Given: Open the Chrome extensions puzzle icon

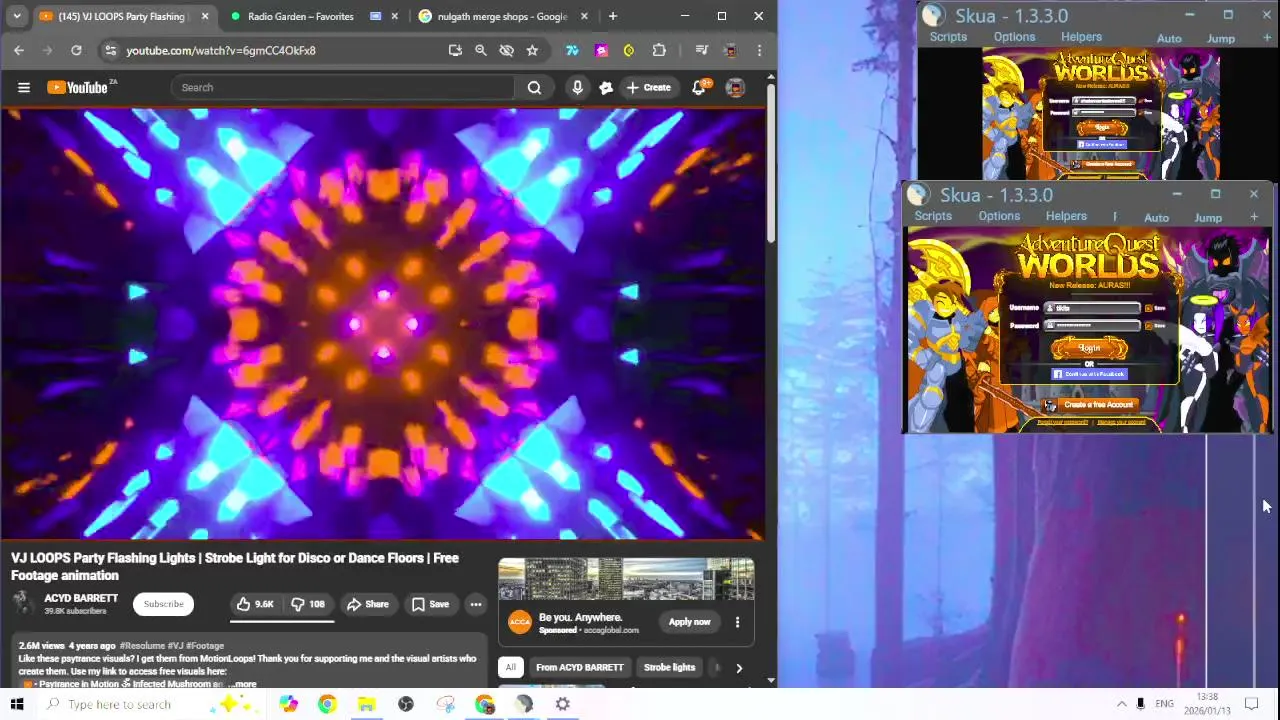Looking at the screenshot, I should pyautogui.click(x=659, y=50).
